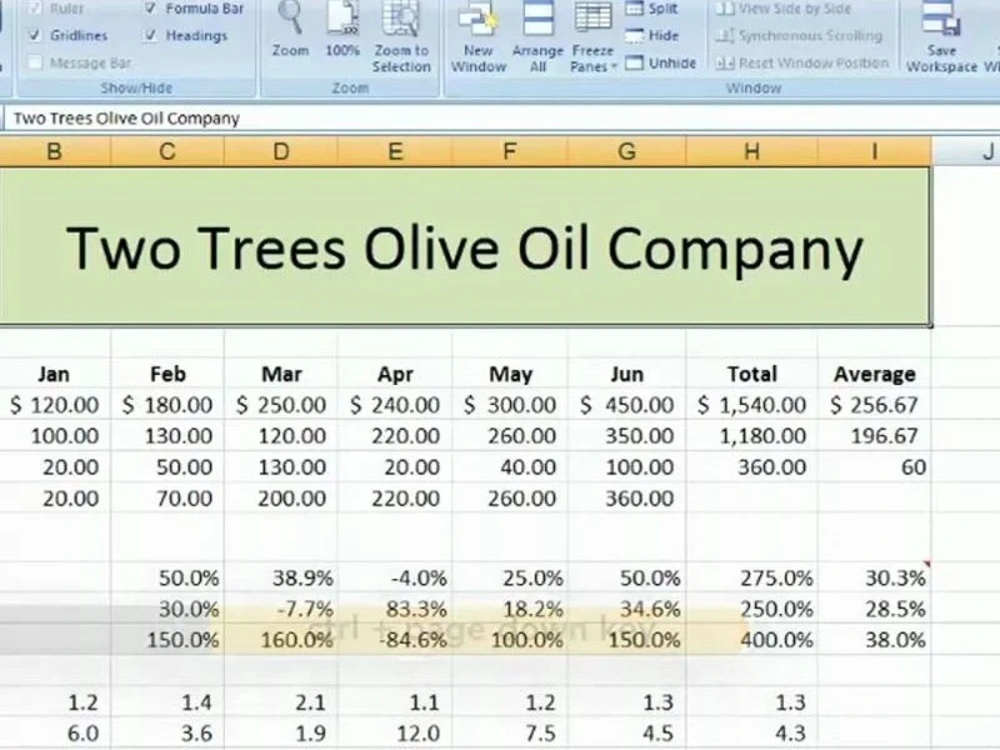Select the 12.0 cell in Apr column
Image resolution: width=1000 pixels, height=750 pixels.
click(395, 733)
